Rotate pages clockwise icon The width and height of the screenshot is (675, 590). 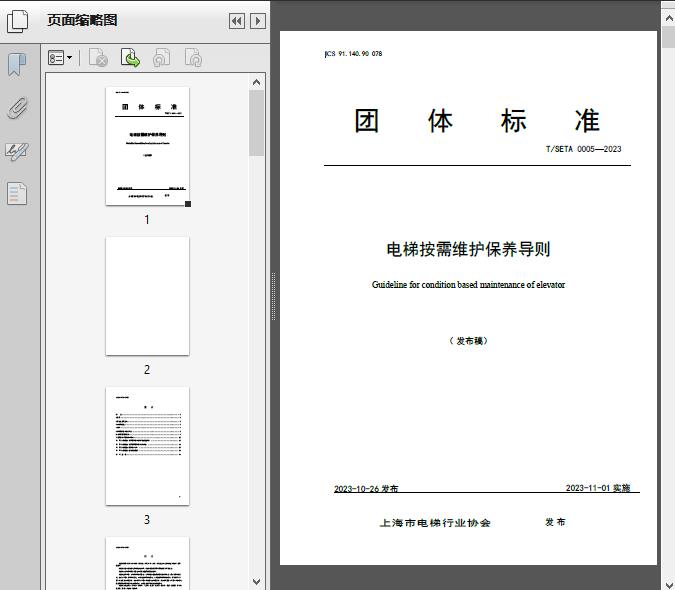193,58
